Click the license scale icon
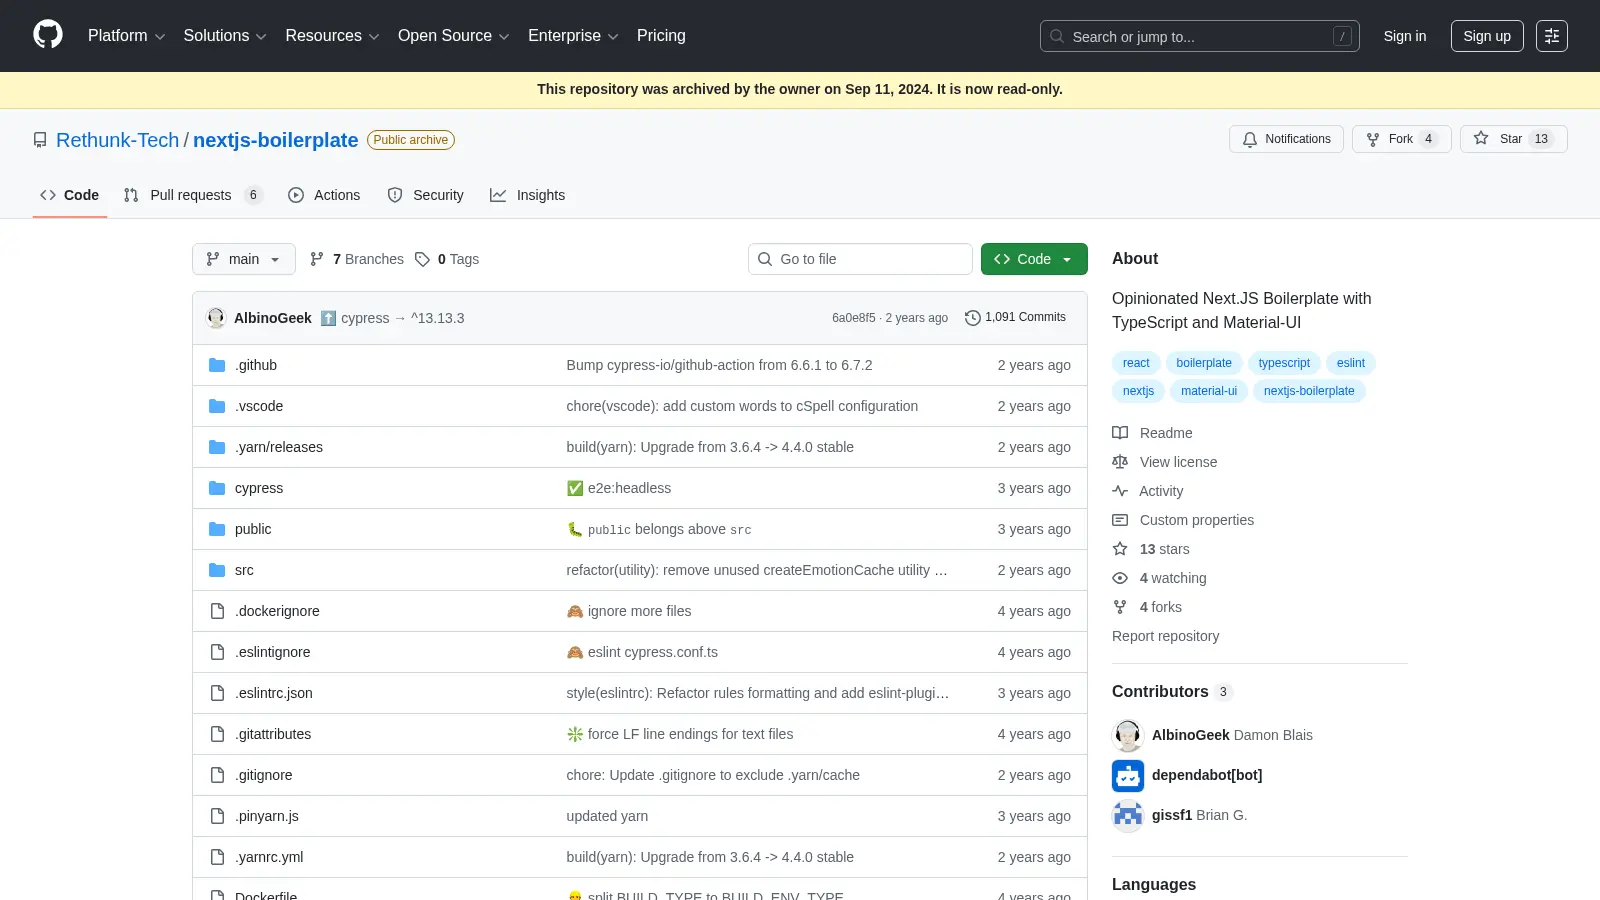1600x900 pixels. click(x=1120, y=462)
